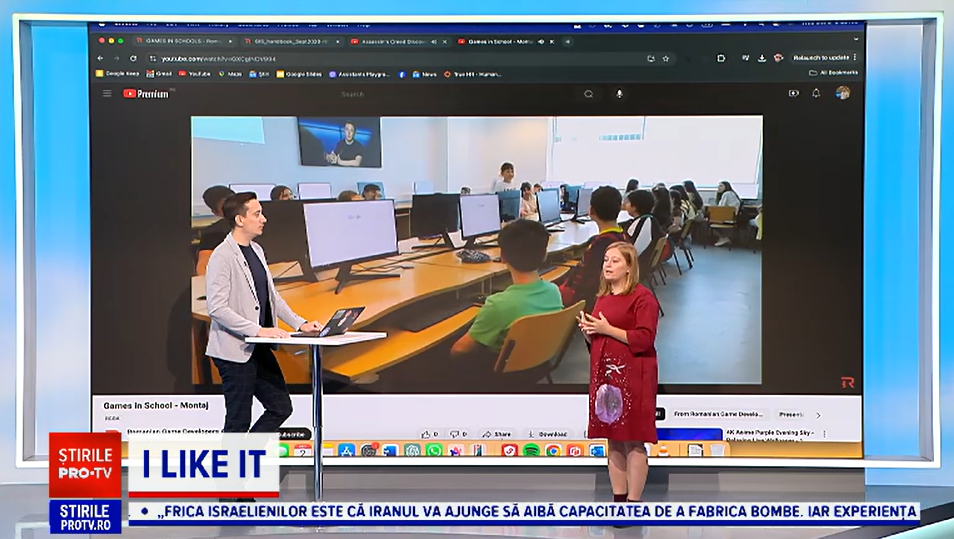Open the Chrome three-dot menu beside Relaunch
The image size is (954, 539).
tap(855, 58)
